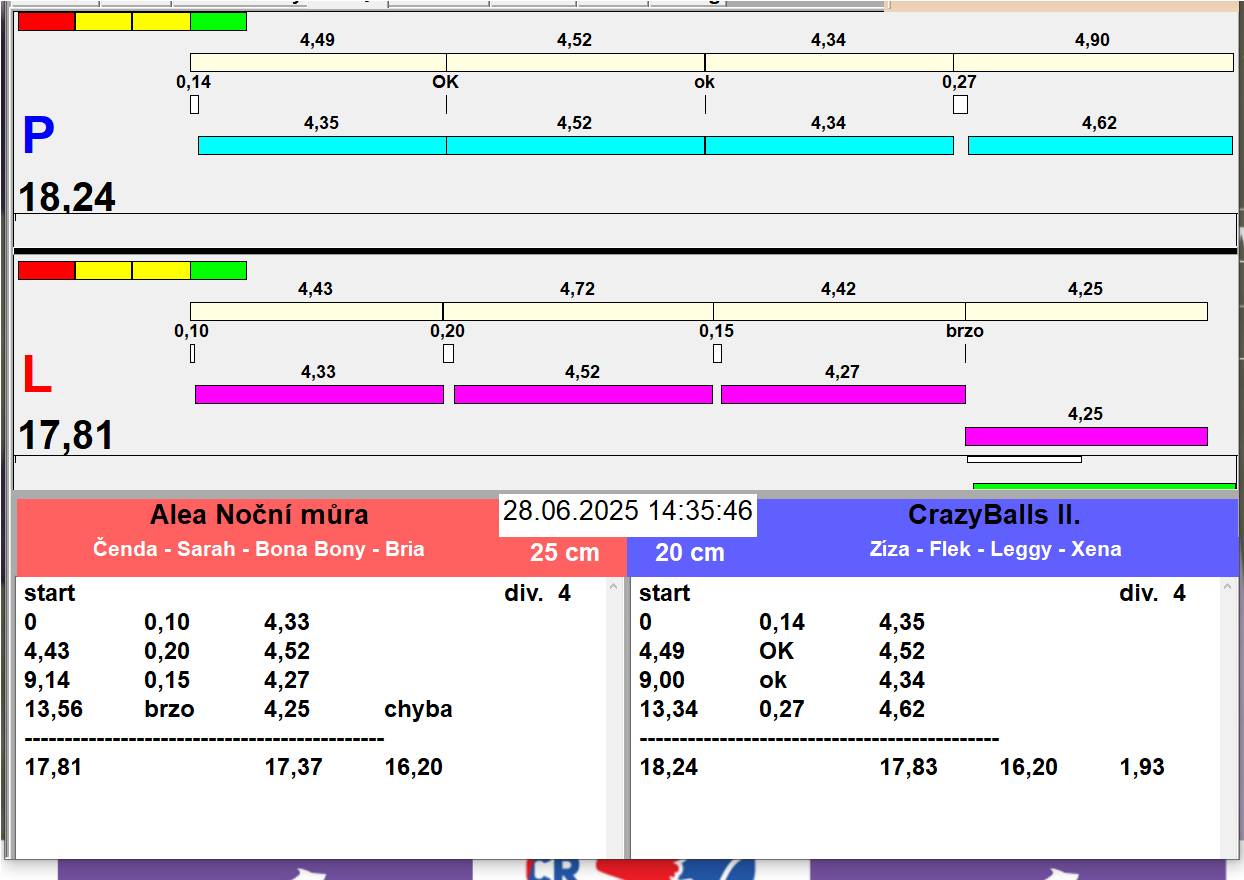Select the row starting with 9,00

pyautogui.click(x=782, y=680)
